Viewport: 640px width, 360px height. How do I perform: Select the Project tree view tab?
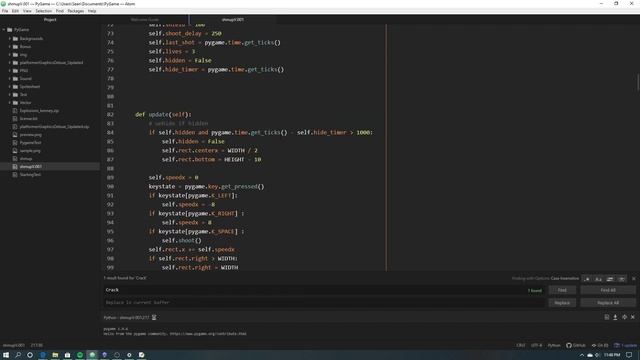coord(50,20)
